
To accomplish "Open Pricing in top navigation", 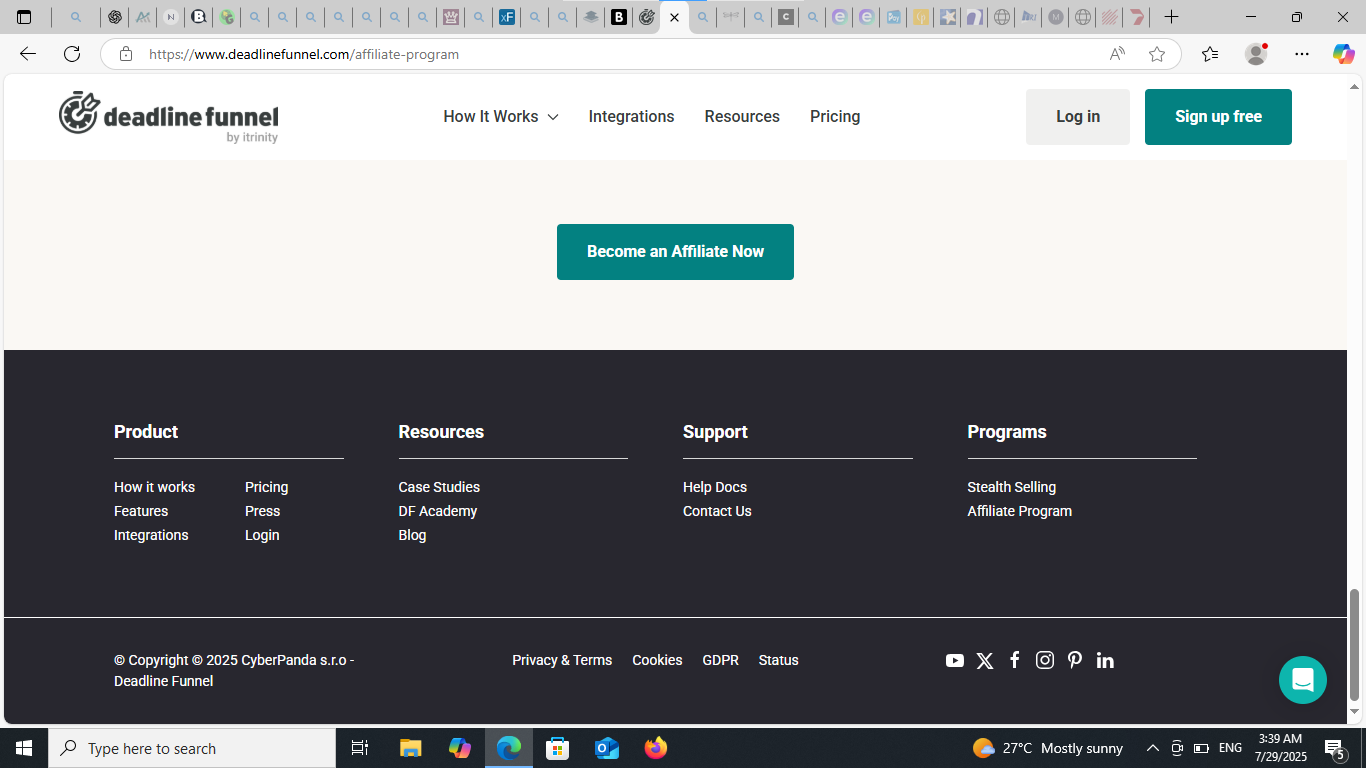I will click(835, 117).
